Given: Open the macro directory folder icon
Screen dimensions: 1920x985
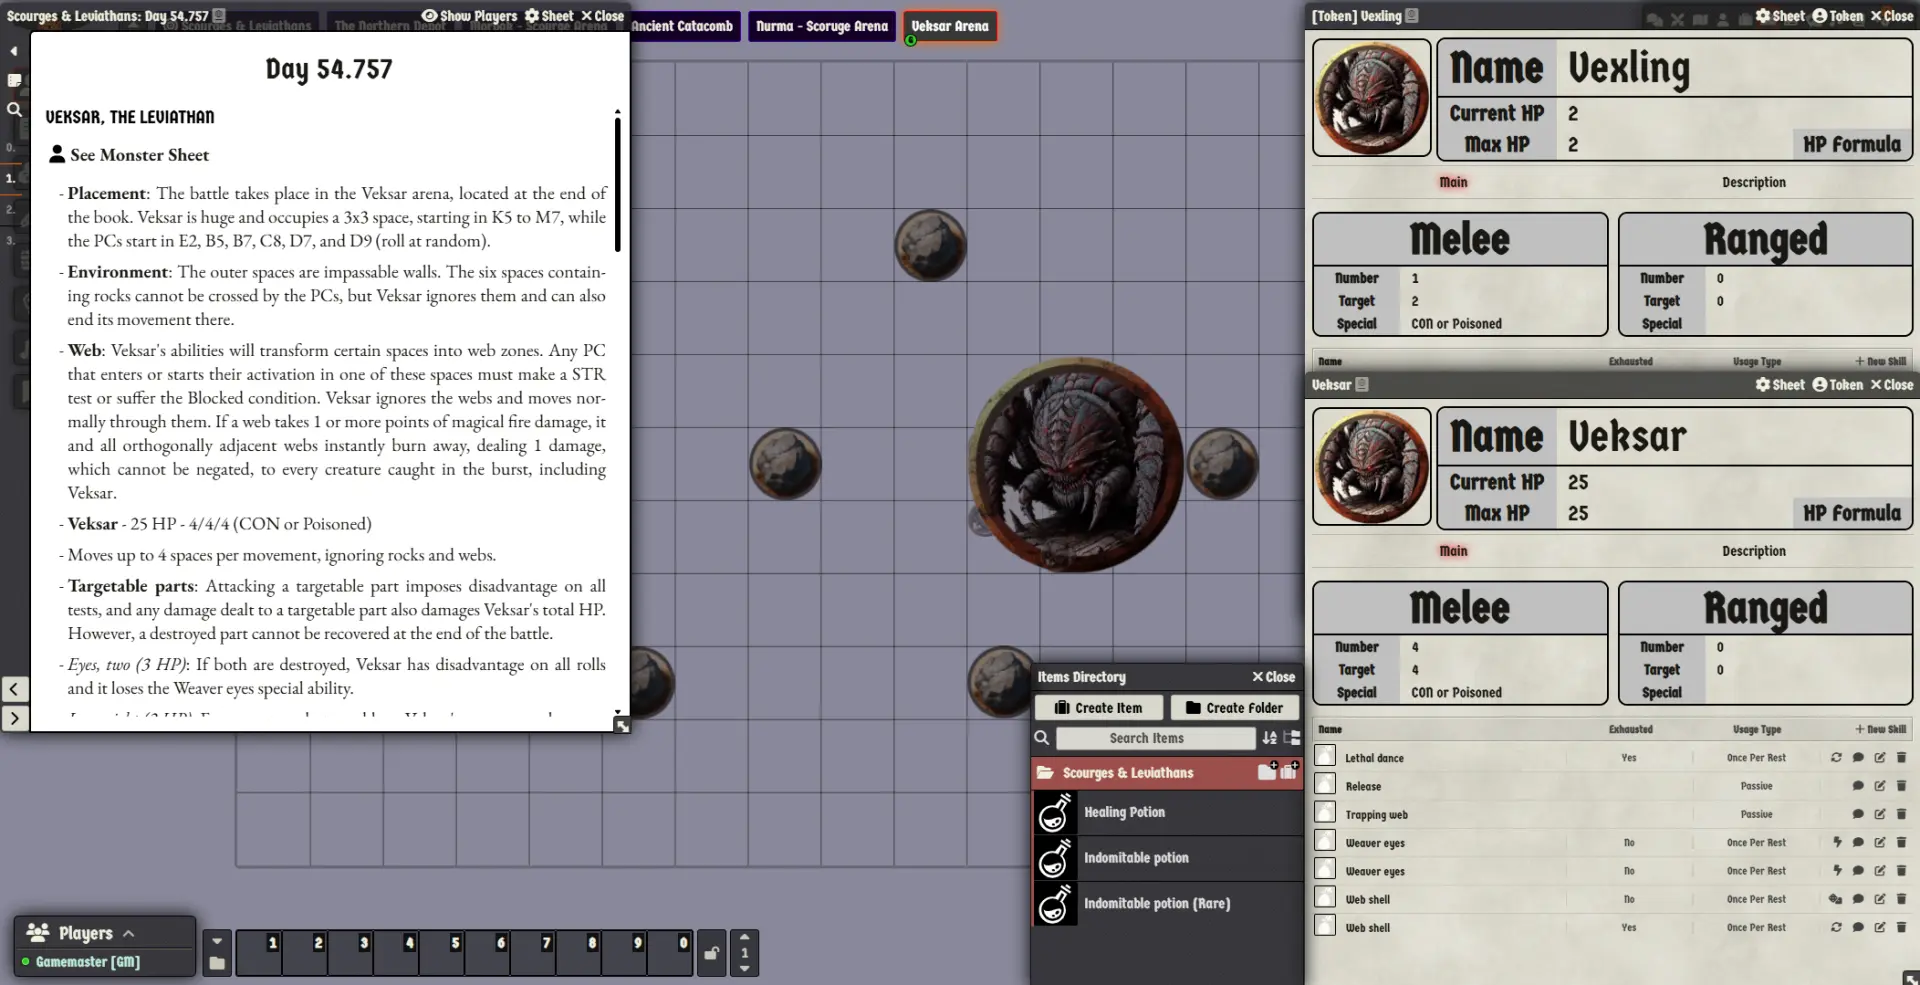Looking at the screenshot, I should (217, 963).
